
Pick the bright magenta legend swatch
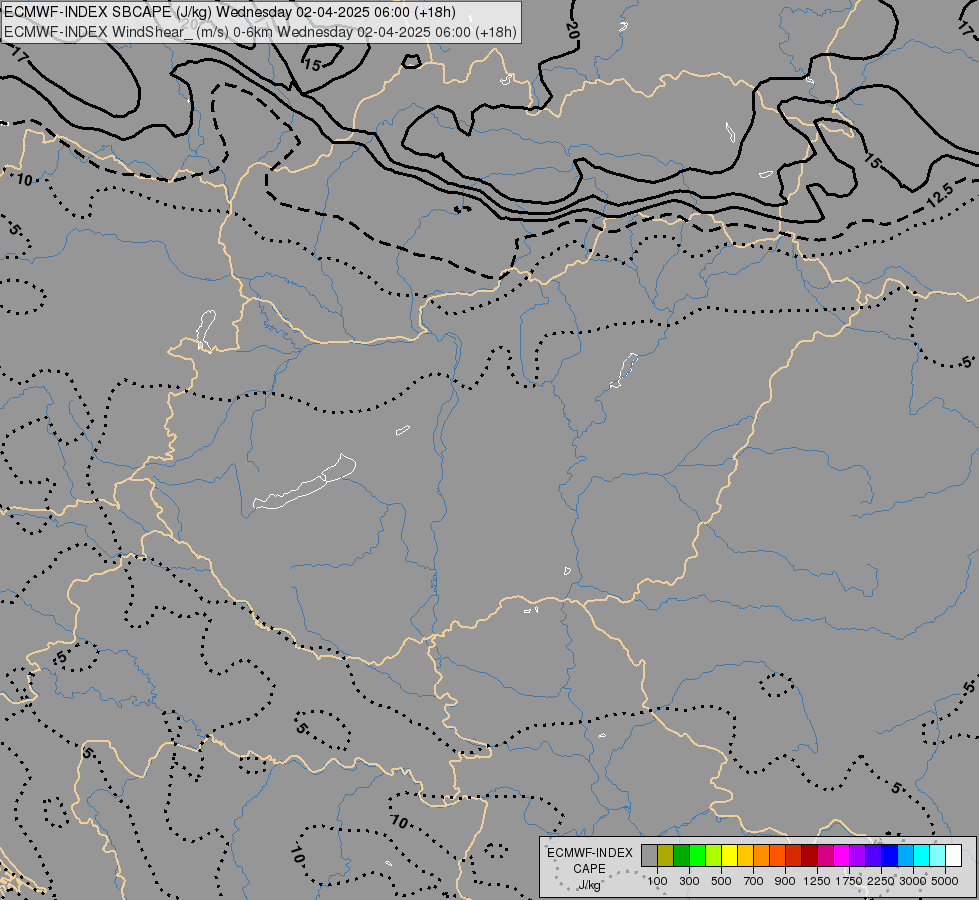(842, 855)
